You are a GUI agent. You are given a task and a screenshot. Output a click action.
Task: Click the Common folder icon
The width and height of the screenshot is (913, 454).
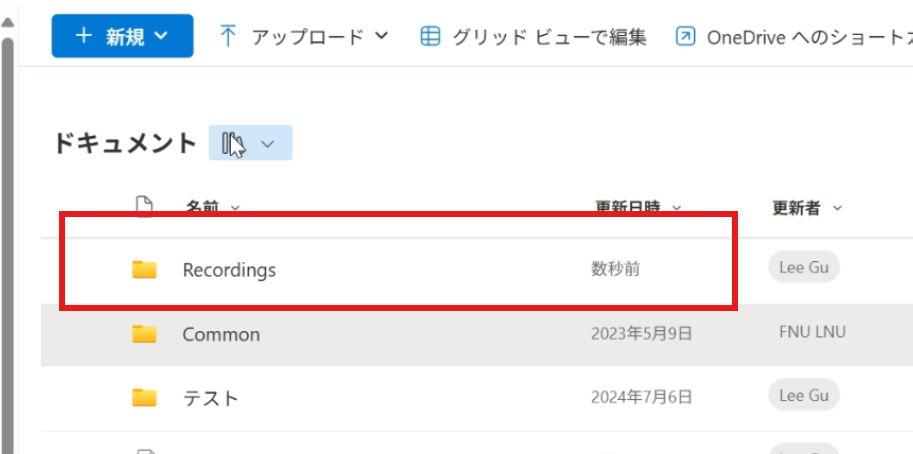click(x=145, y=334)
